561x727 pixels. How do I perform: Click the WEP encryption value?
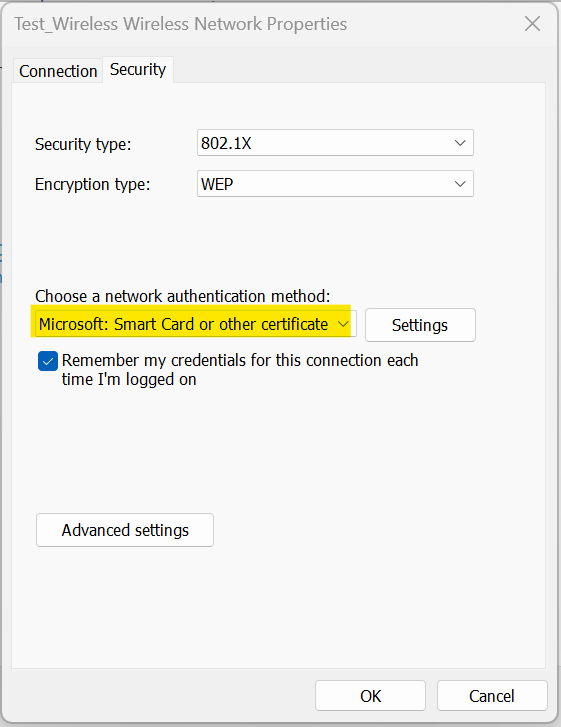coord(217,184)
